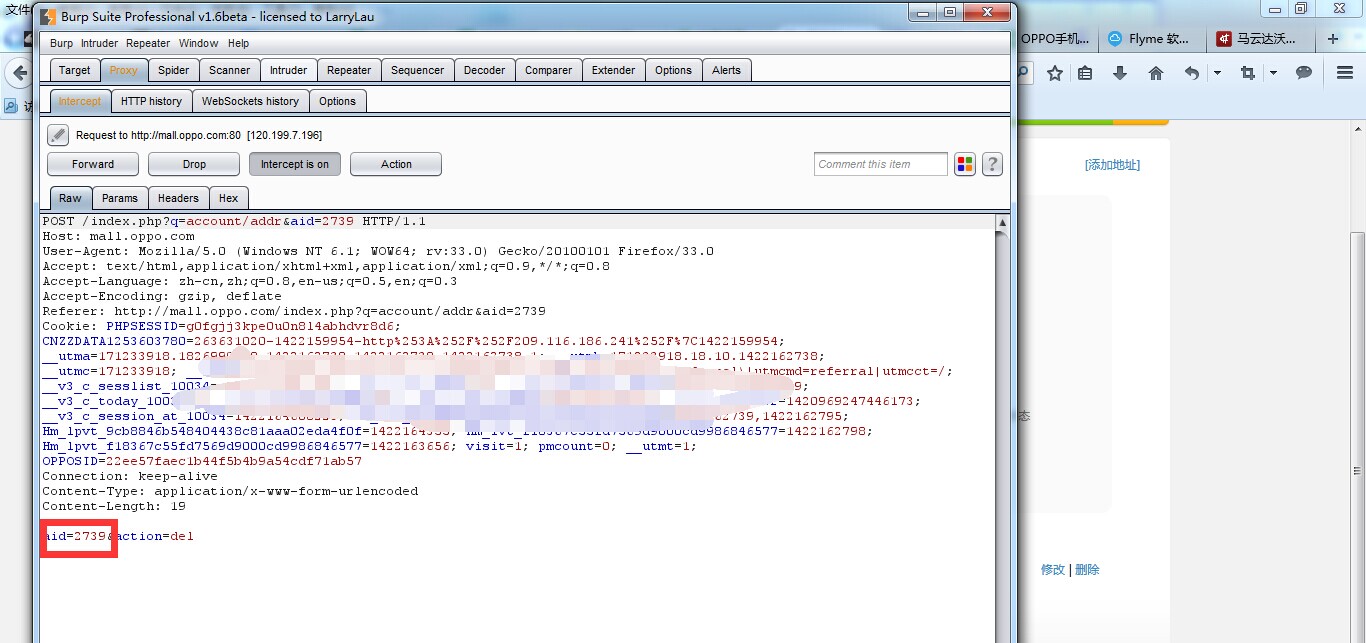The width and height of the screenshot is (1366, 643).
Task: Open the main Options tab beside Extender
Action: [x=673, y=70]
